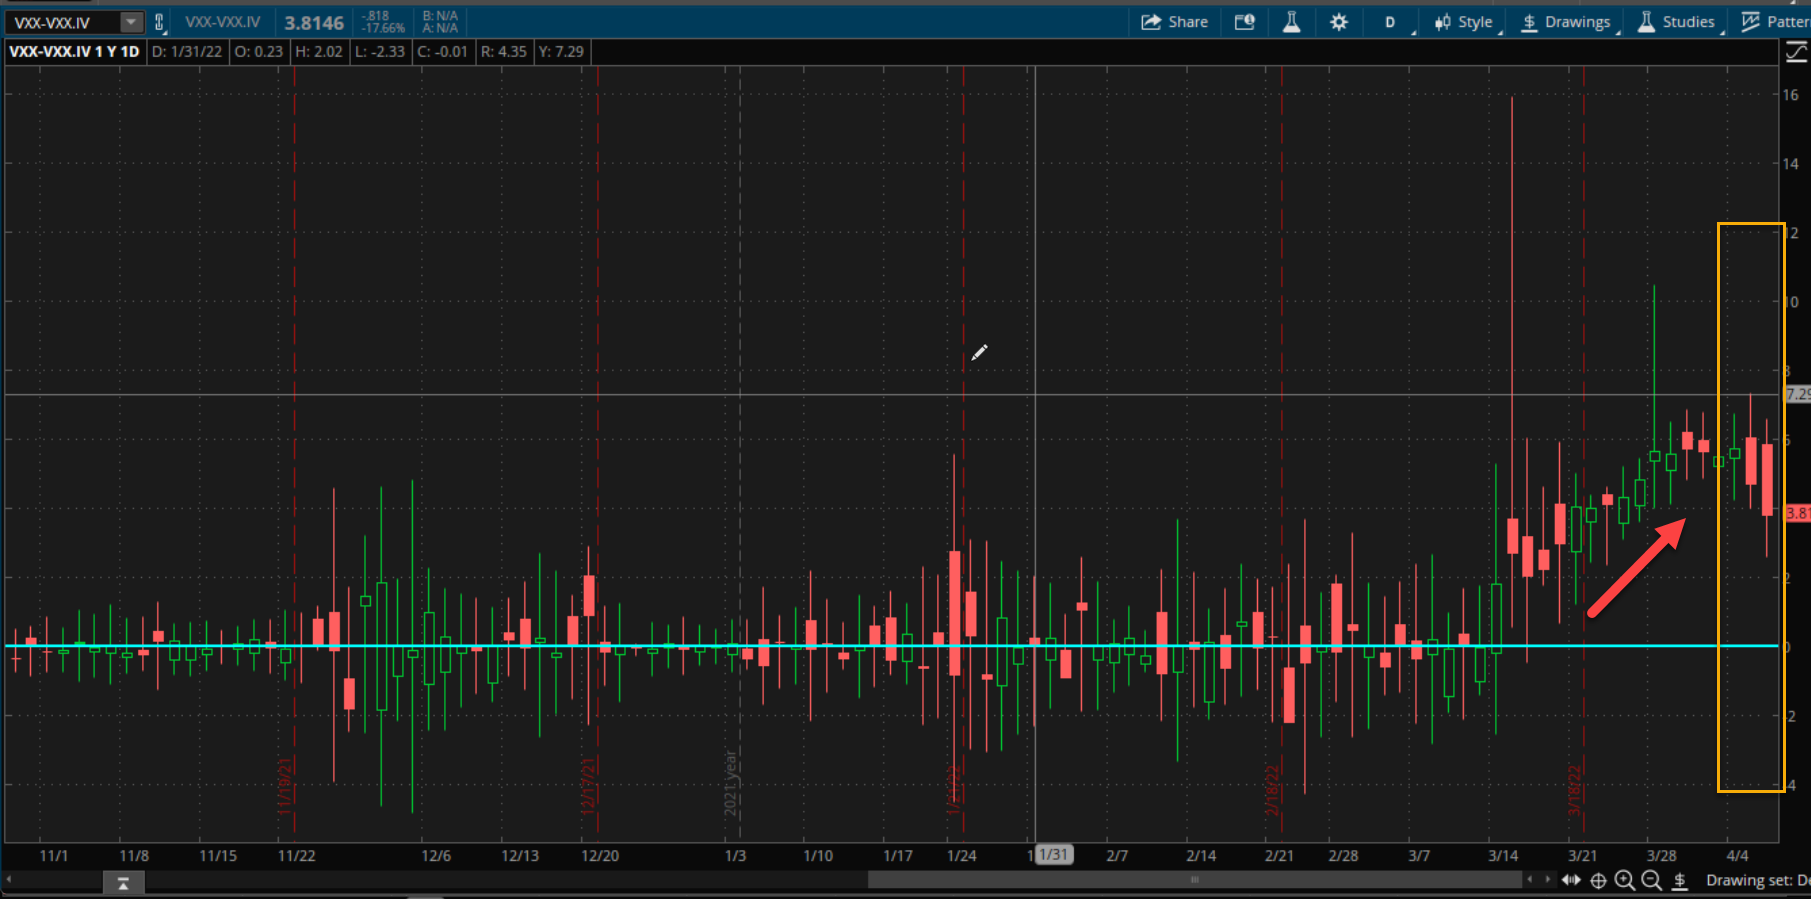Open the Studies button
1811x899 pixels.
point(1677,22)
